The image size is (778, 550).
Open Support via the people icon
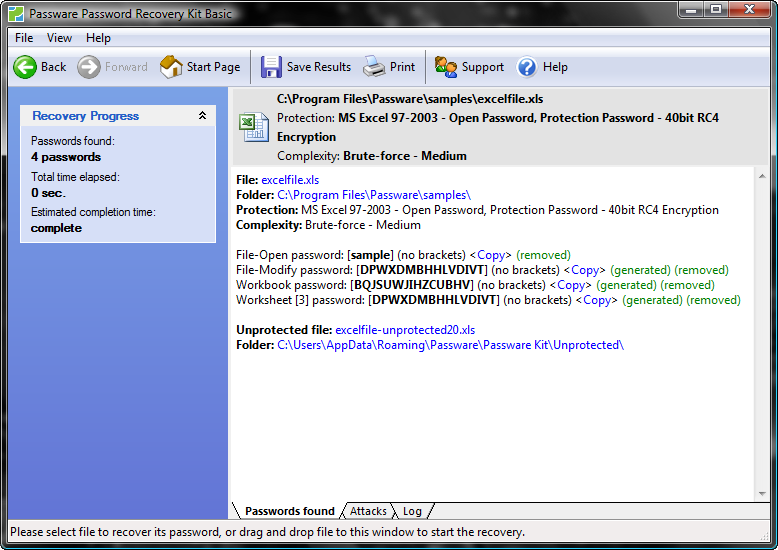pyautogui.click(x=446, y=67)
